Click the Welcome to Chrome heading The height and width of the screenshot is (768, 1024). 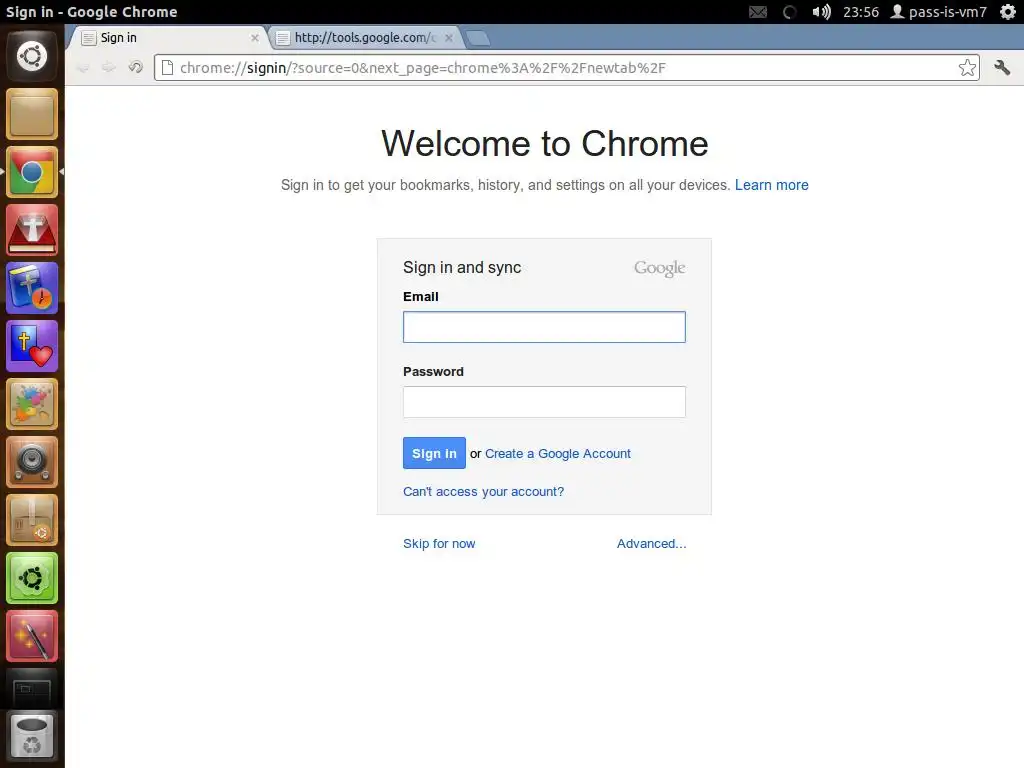coord(545,144)
